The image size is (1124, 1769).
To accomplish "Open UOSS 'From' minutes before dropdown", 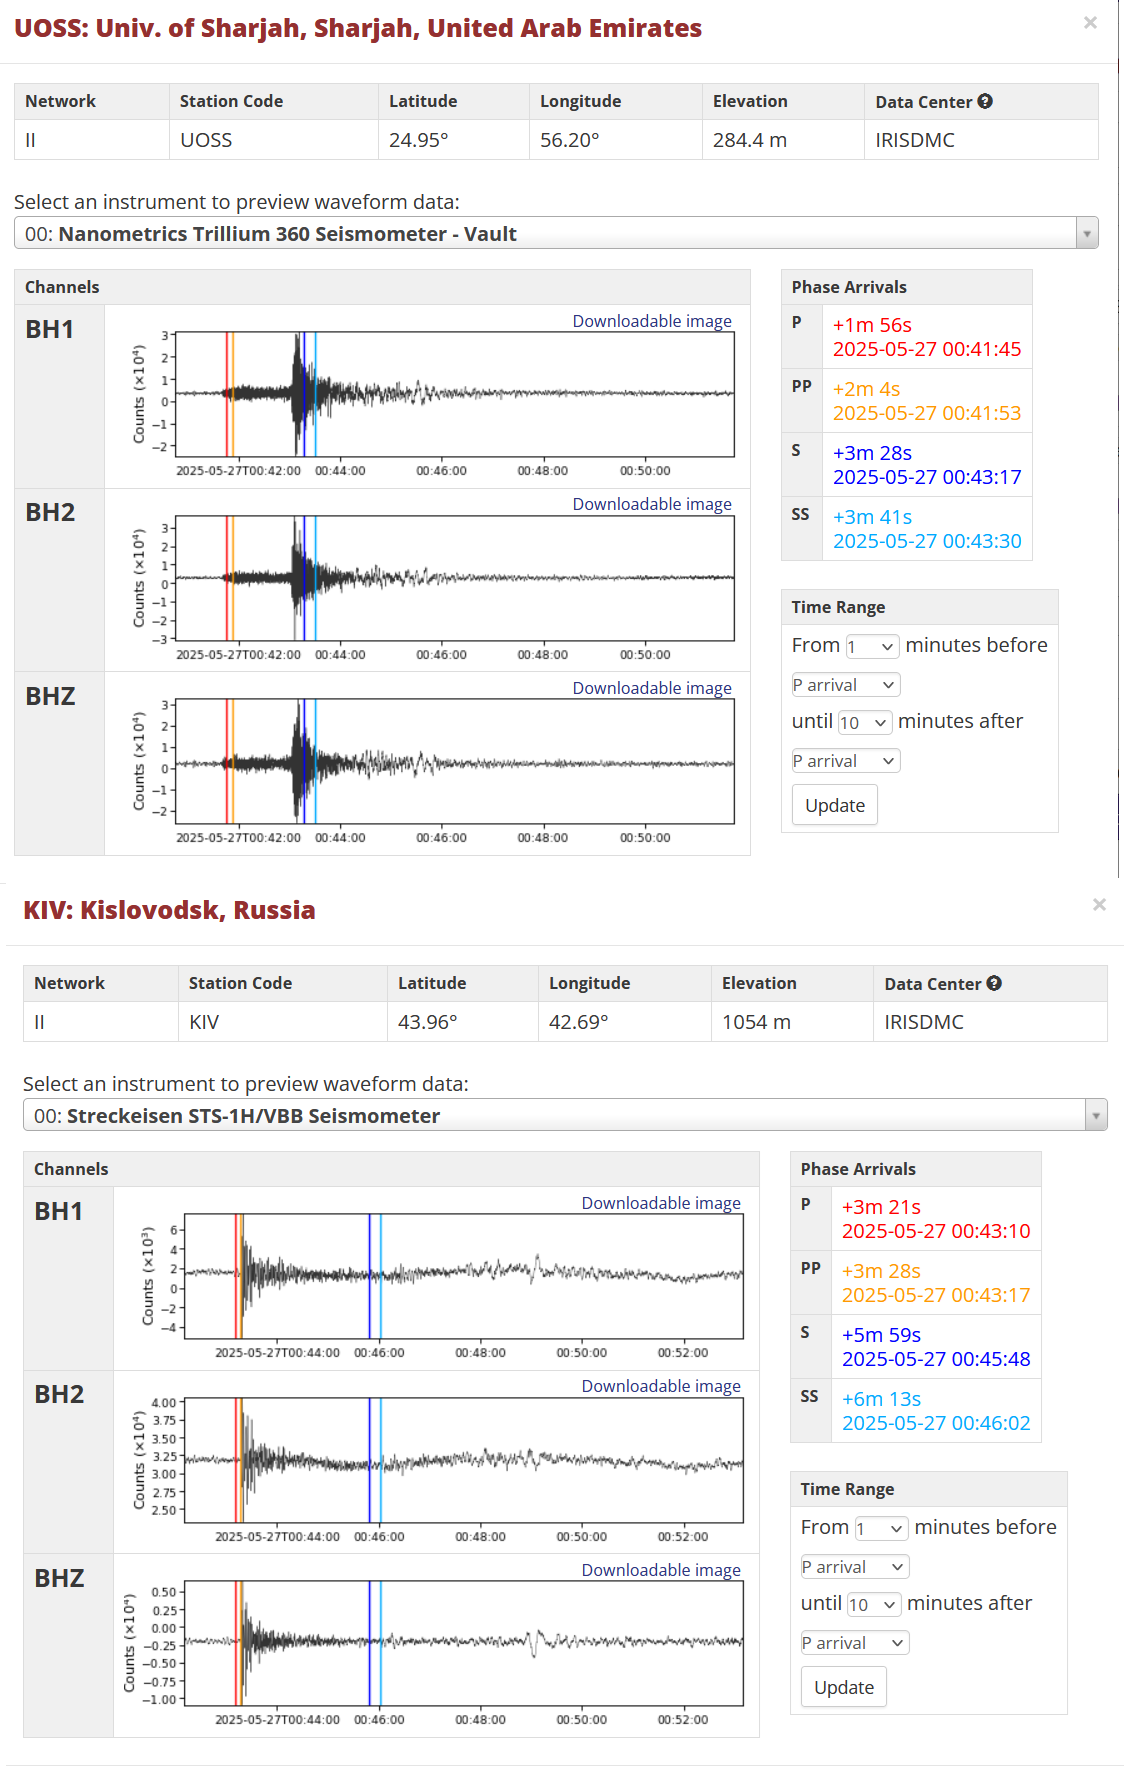I will pyautogui.click(x=872, y=647).
